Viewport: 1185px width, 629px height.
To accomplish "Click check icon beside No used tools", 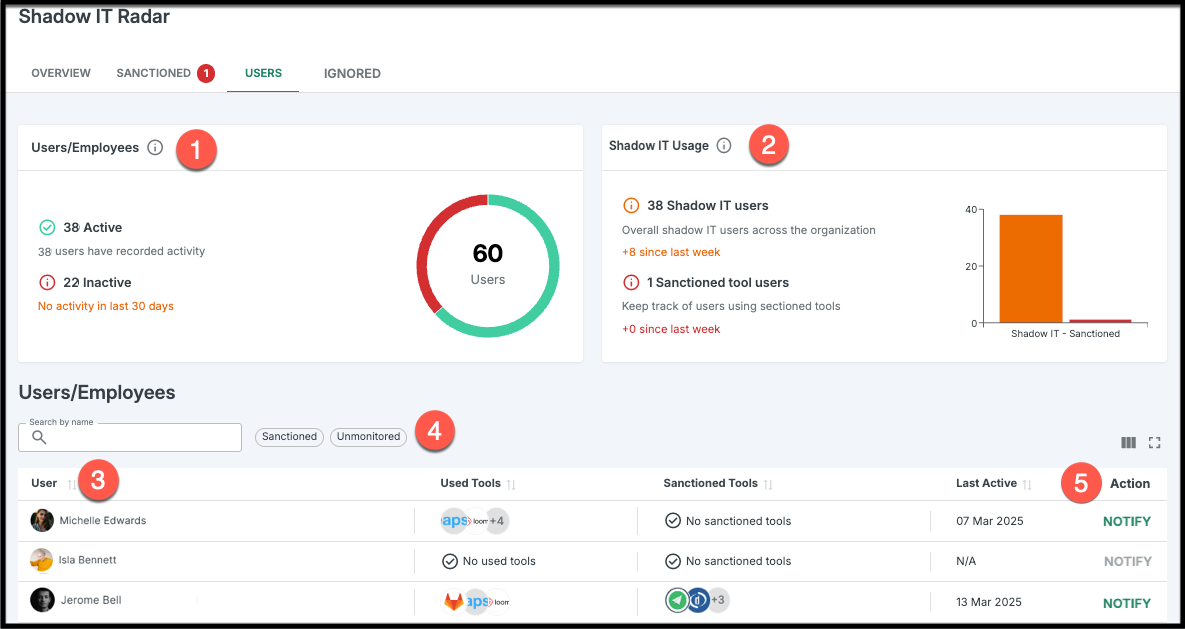I will coord(450,562).
